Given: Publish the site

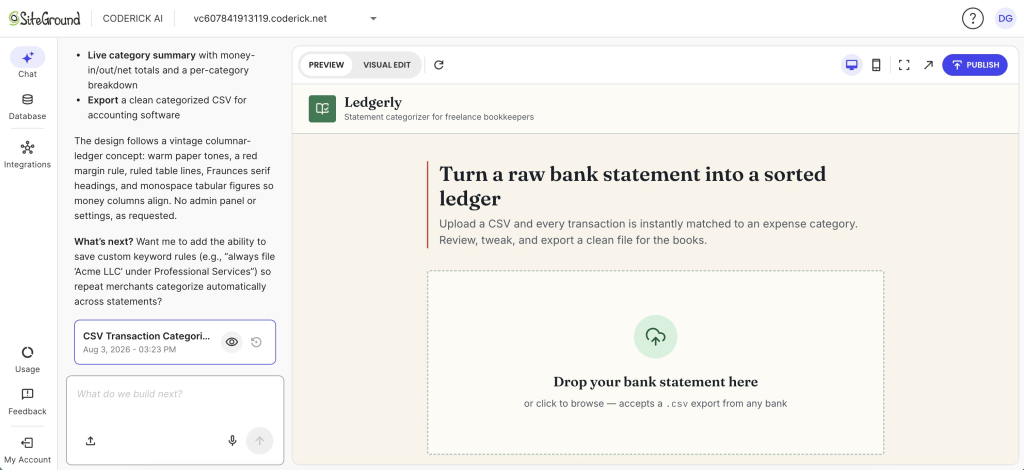Looking at the screenshot, I should [x=974, y=65].
